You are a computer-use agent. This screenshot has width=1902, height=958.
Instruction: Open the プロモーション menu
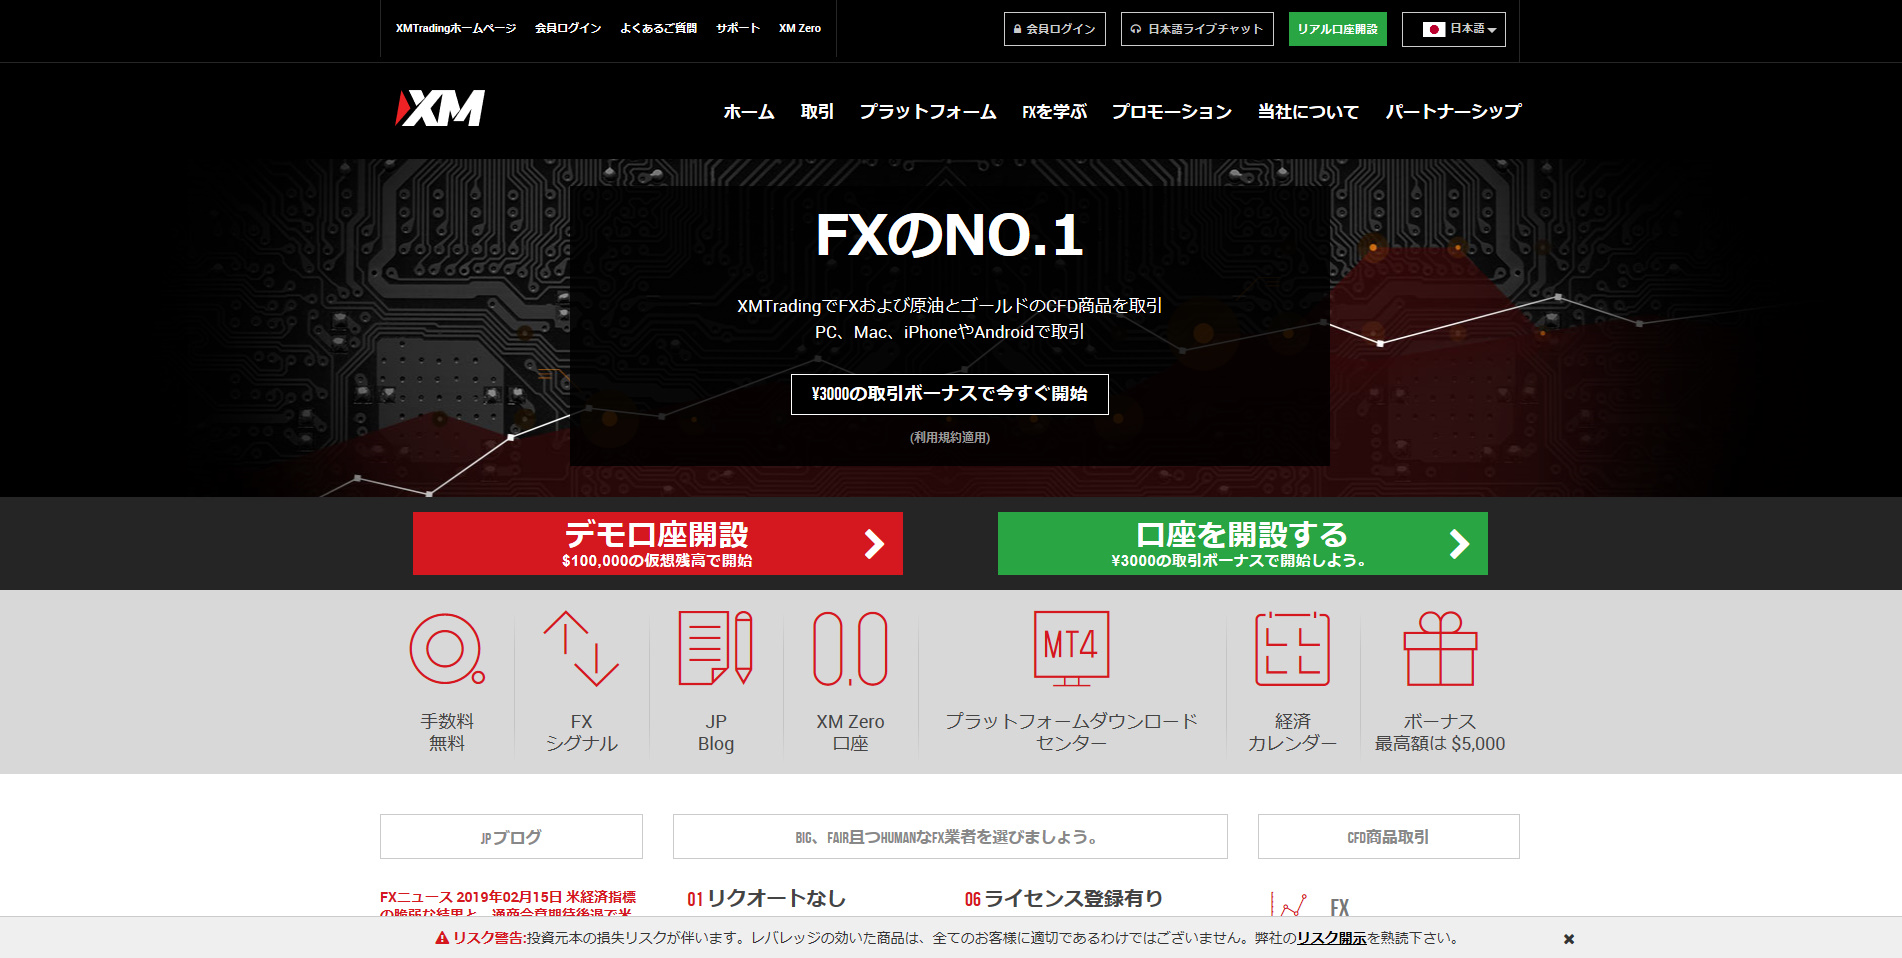(x=1172, y=112)
